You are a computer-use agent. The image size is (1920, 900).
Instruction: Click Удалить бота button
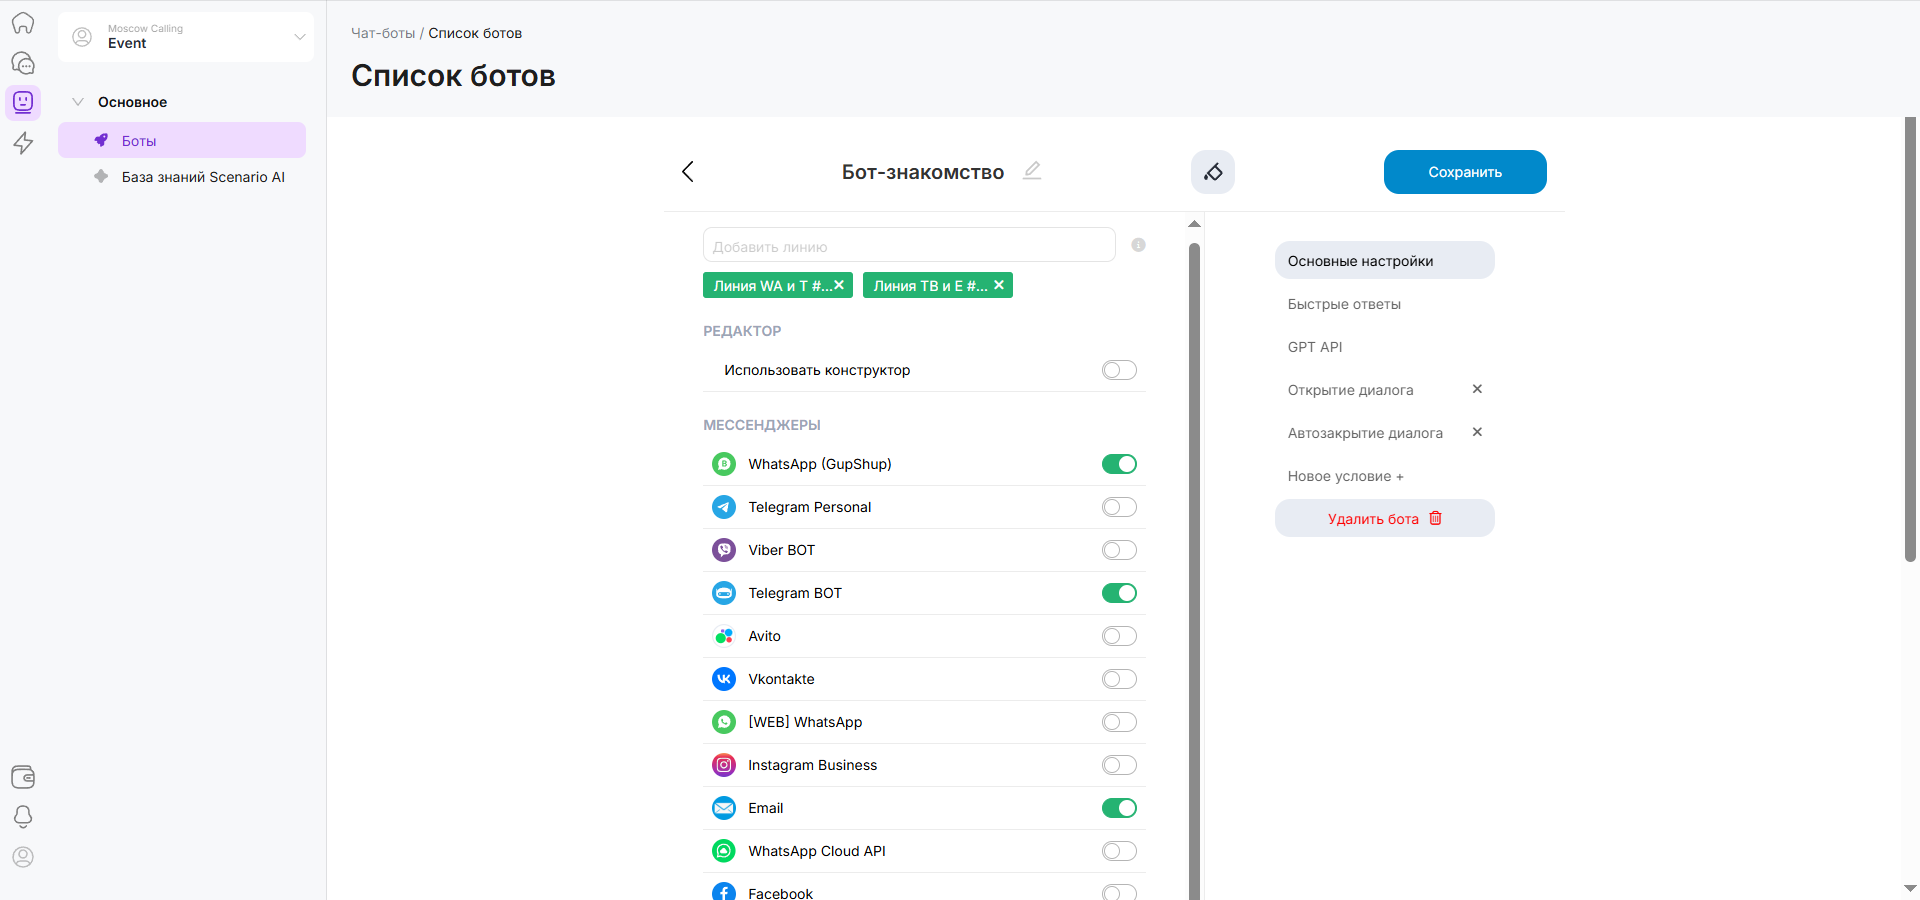coord(1384,518)
